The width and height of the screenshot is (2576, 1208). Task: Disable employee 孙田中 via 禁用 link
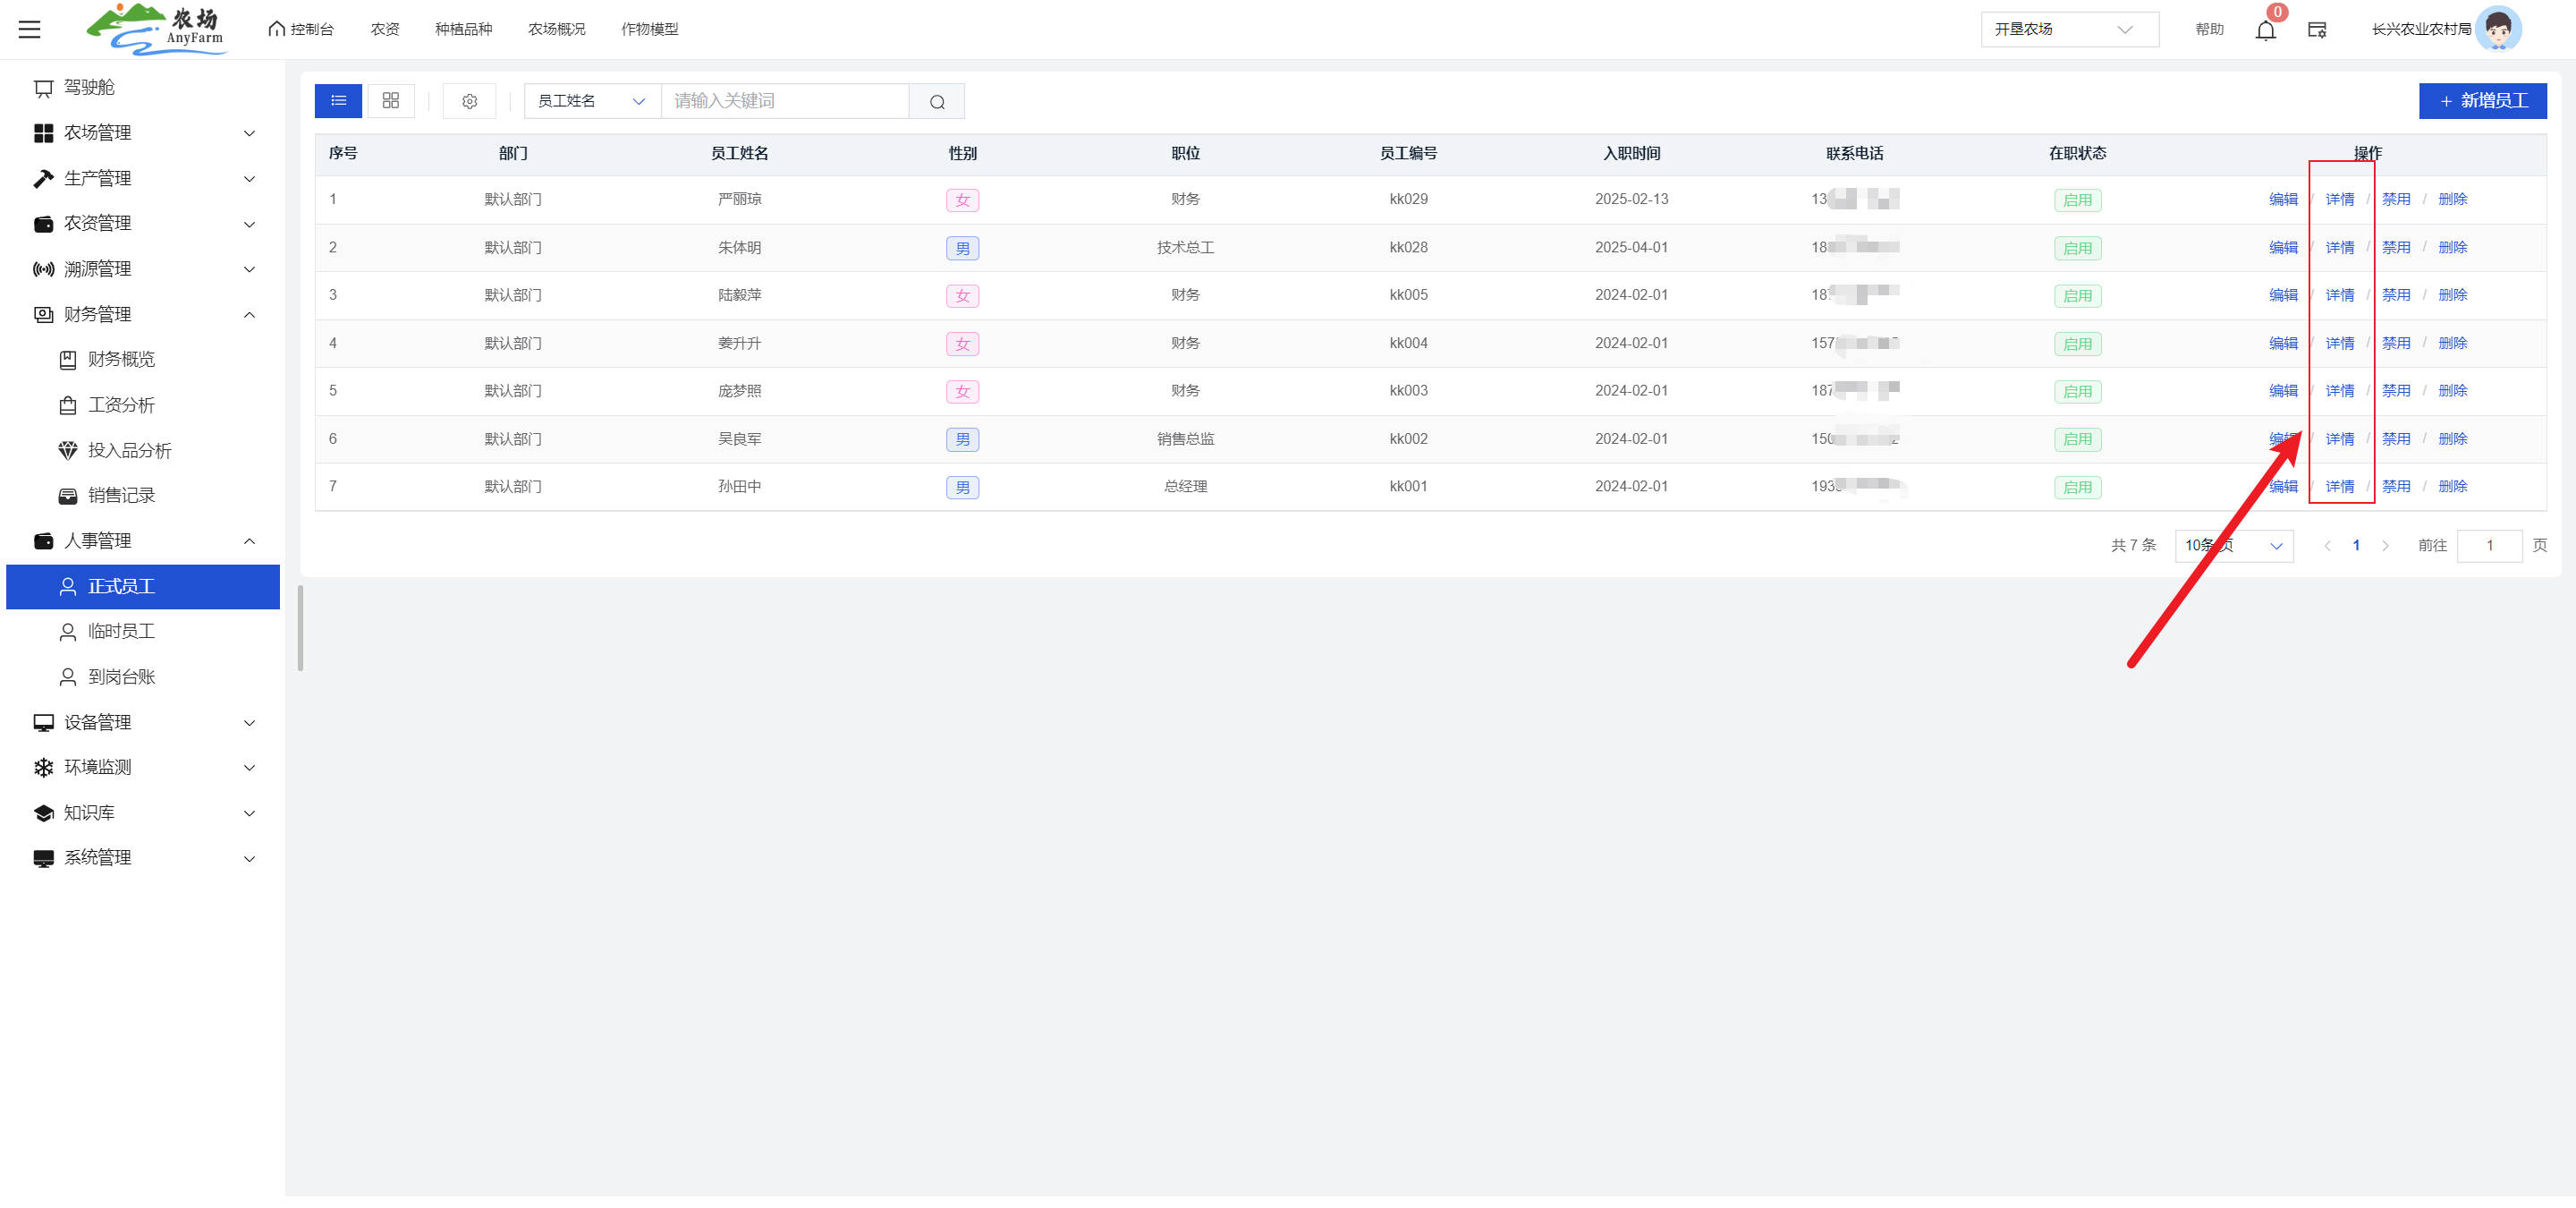coord(2395,486)
